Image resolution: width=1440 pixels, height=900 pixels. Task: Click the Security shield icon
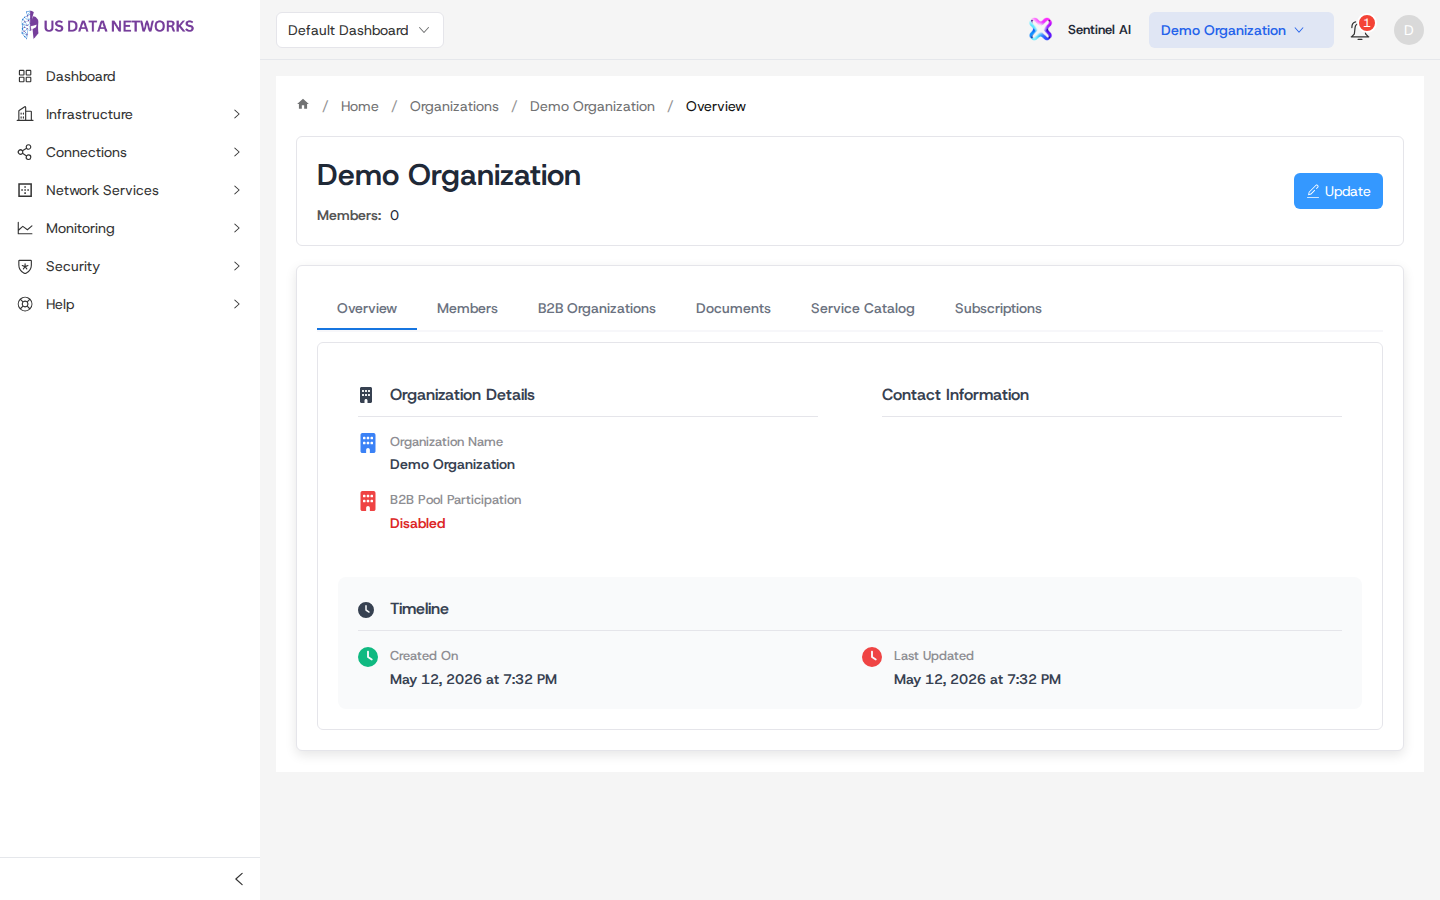coord(25,266)
